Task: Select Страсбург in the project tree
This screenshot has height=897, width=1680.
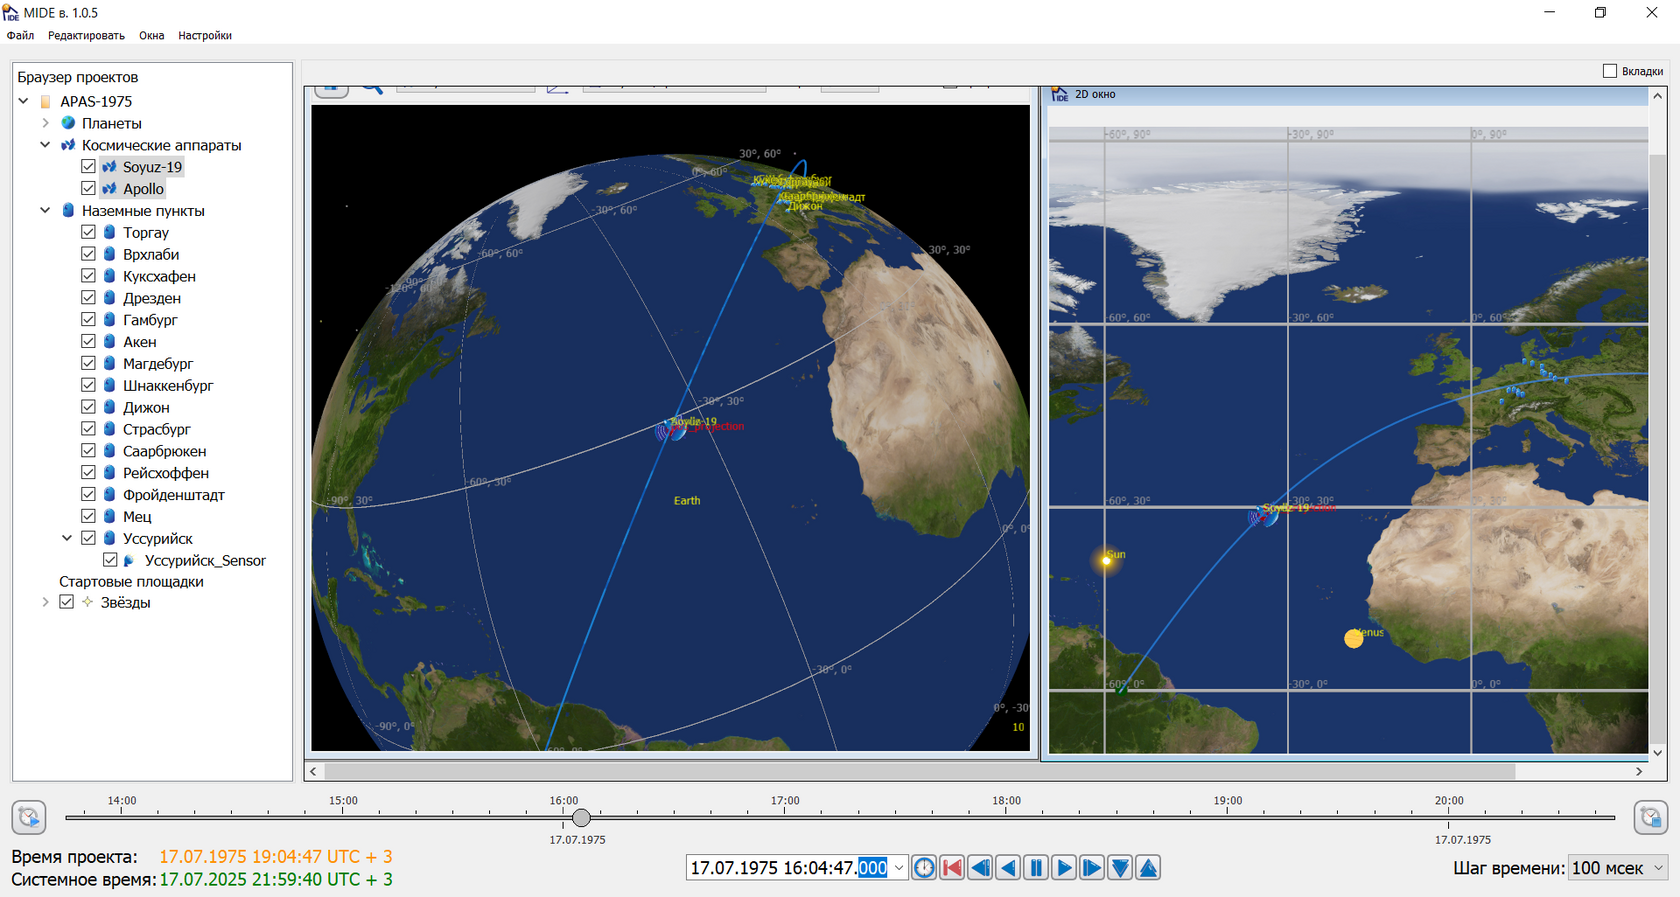Action: (156, 429)
